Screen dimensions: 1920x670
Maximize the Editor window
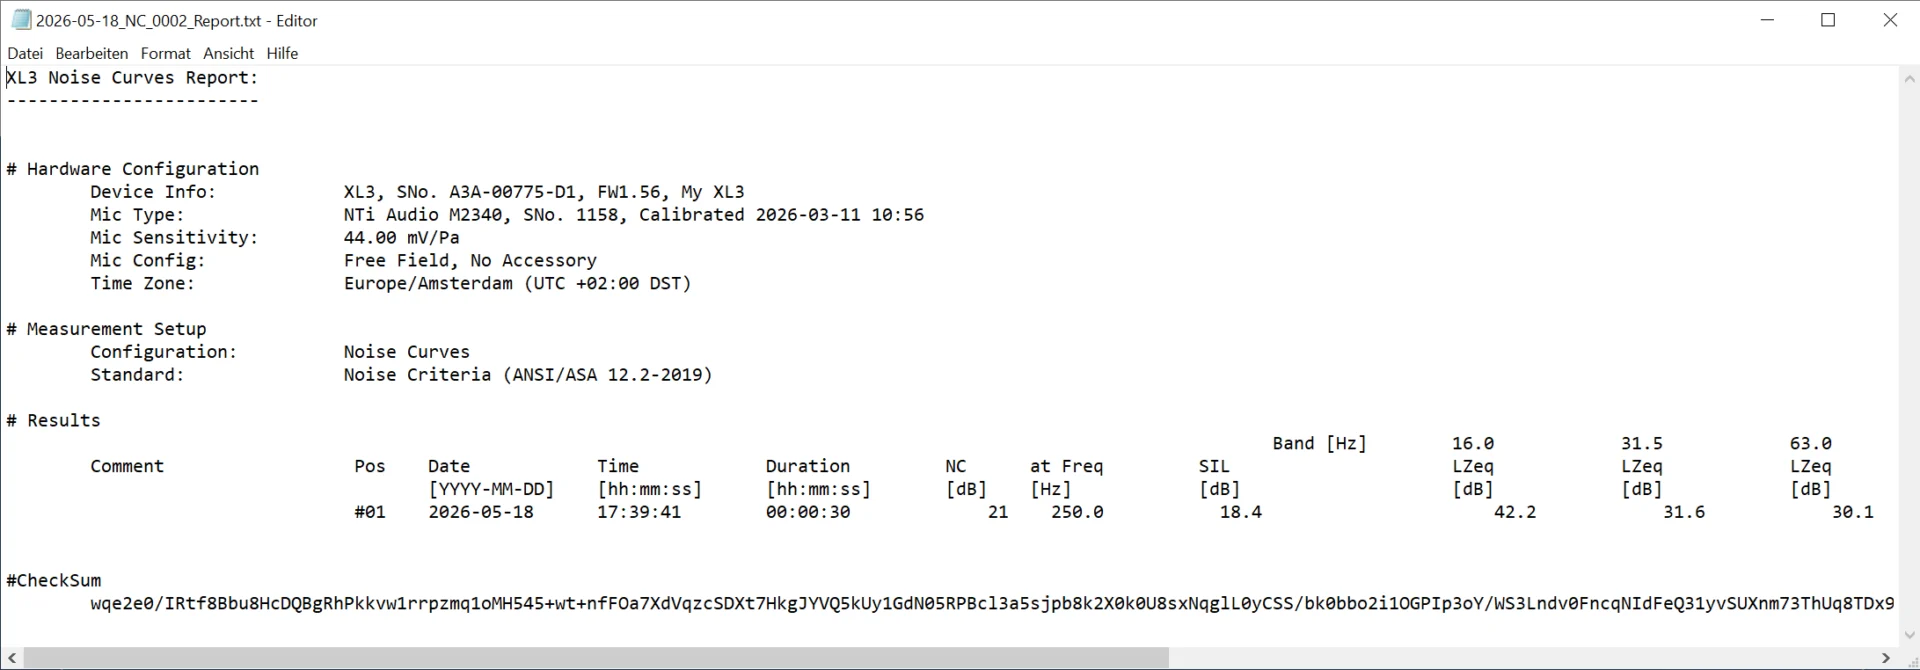tap(1828, 20)
